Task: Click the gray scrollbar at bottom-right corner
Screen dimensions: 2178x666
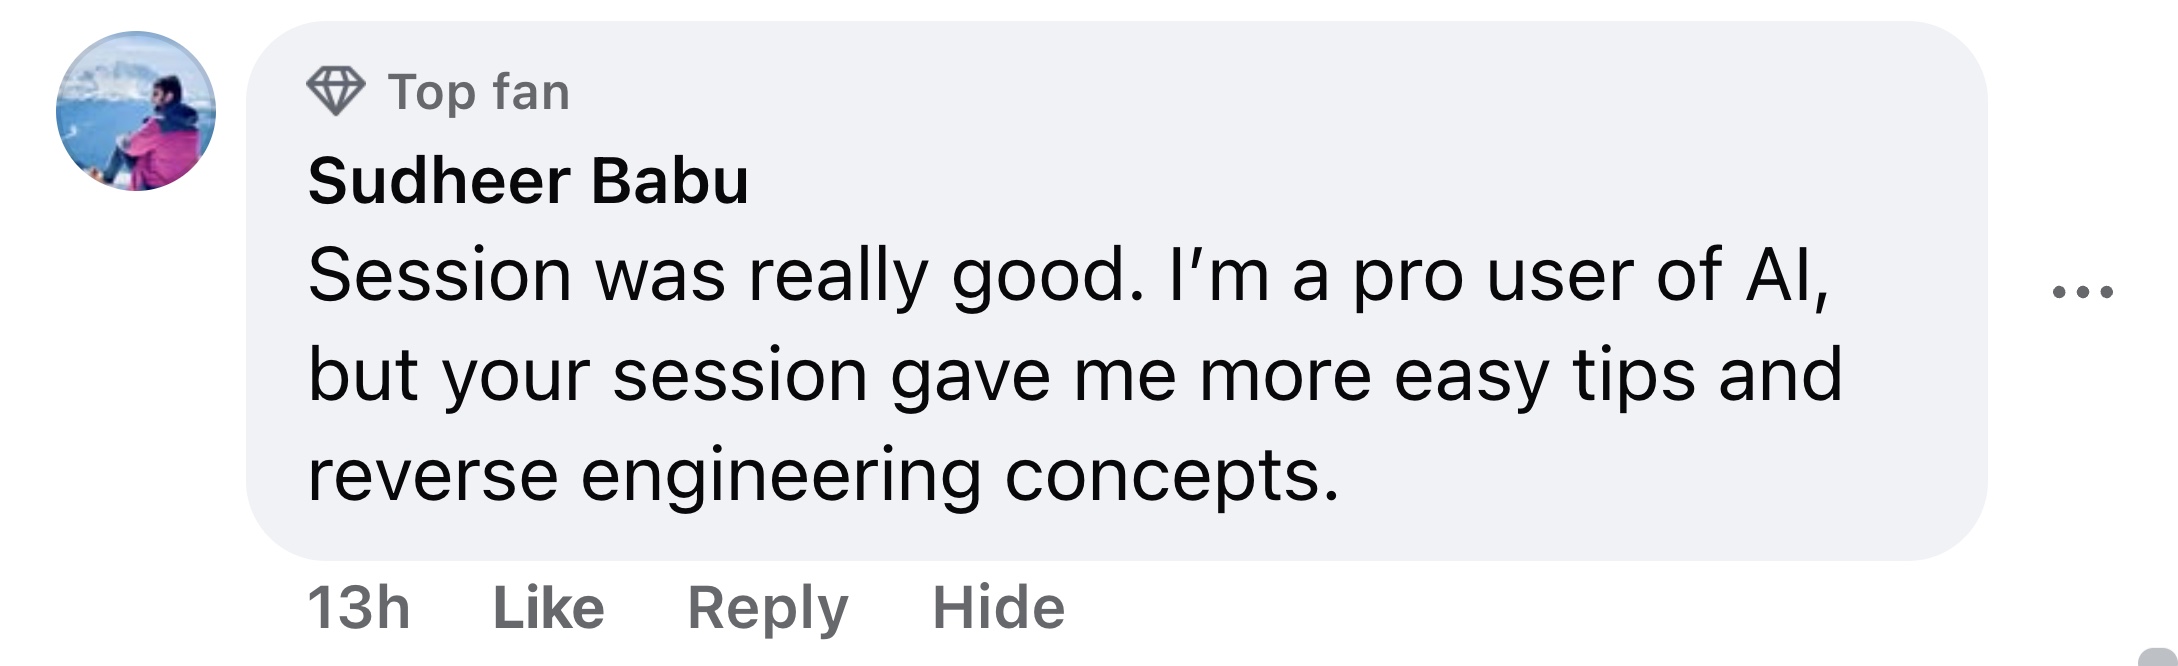Action: [2158, 657]
